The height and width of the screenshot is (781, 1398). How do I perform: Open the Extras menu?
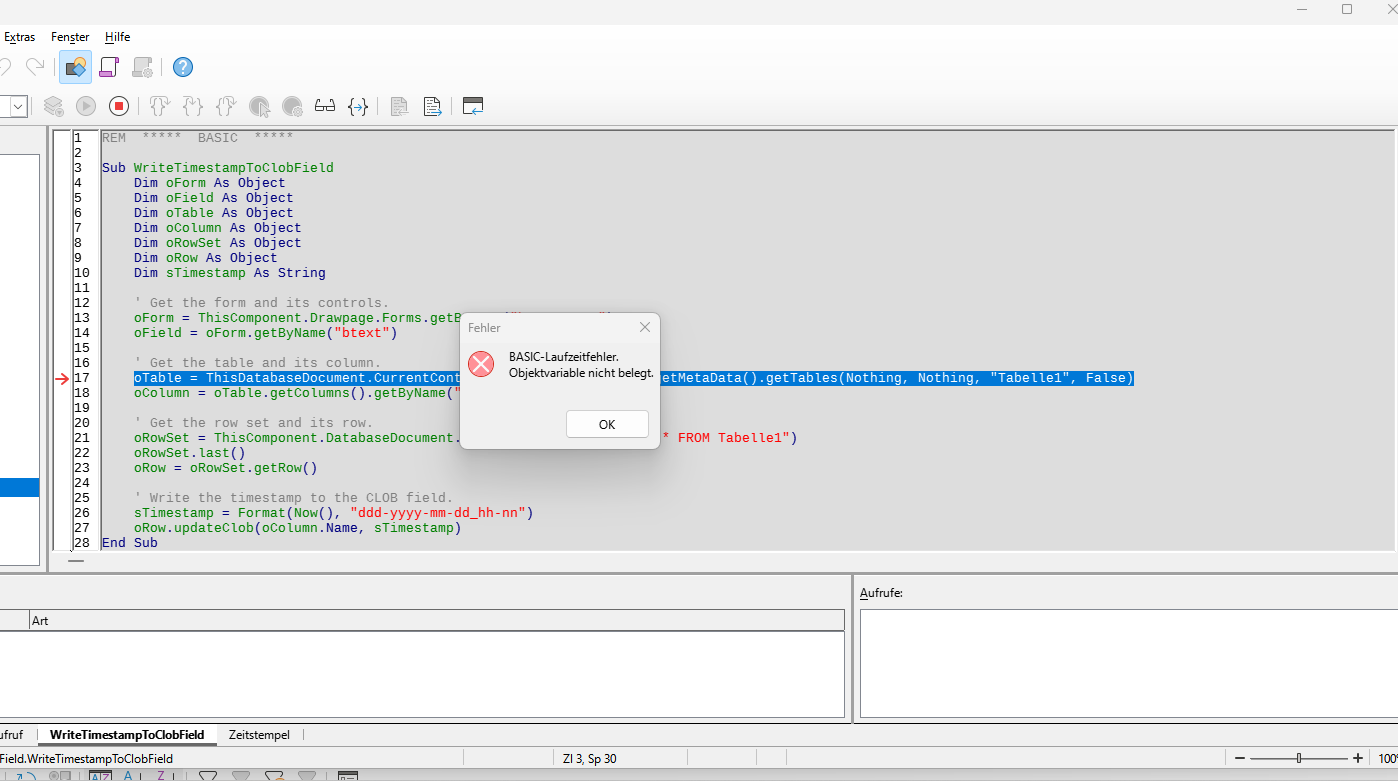coord(19,37)
